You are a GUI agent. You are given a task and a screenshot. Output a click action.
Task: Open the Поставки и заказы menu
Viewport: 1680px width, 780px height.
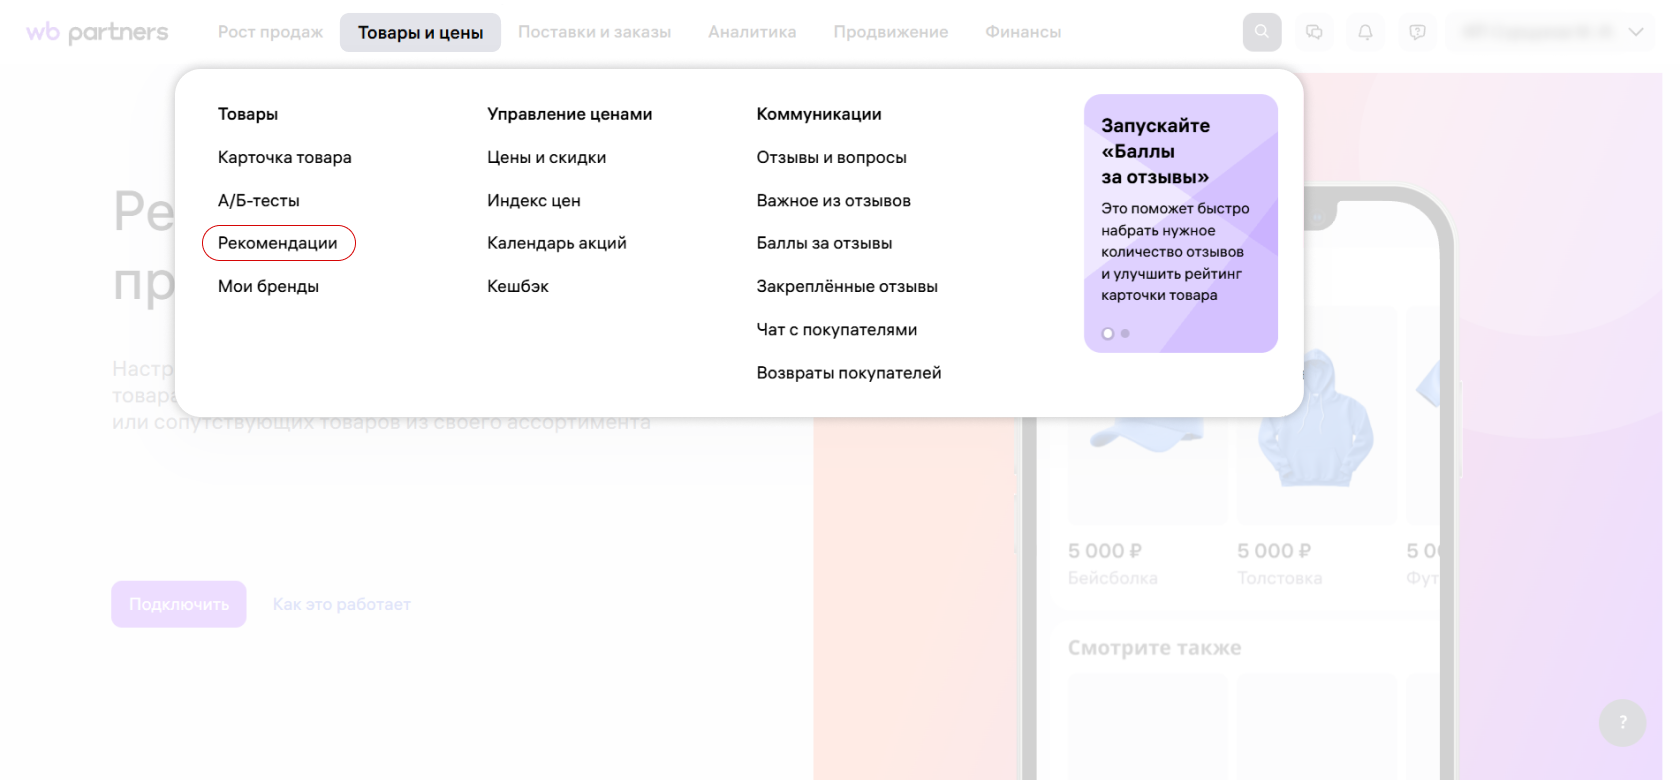(x=594, y=32)
